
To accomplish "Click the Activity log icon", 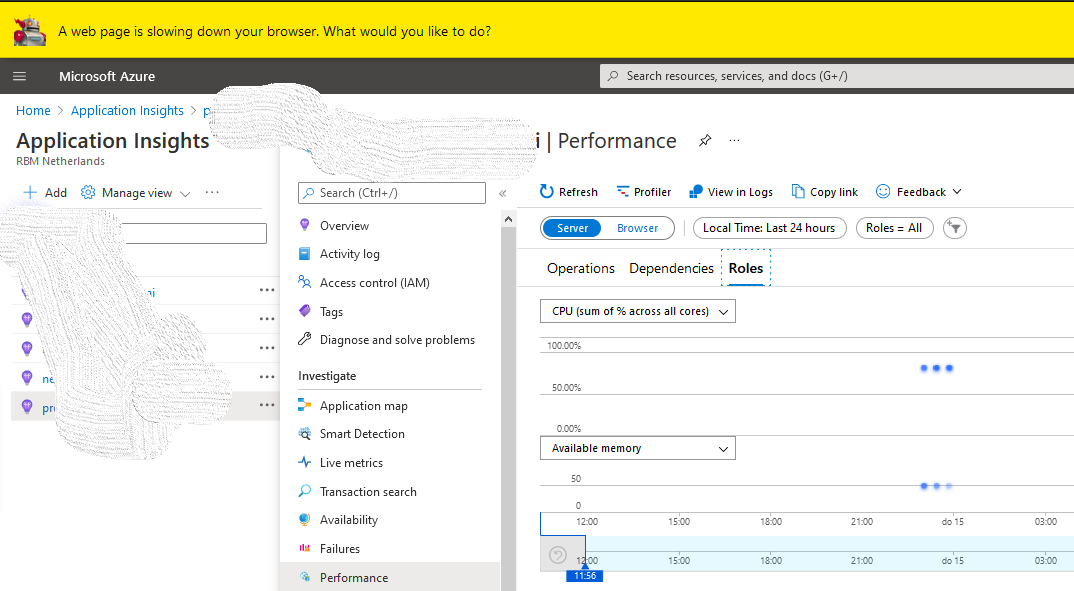I will coord(305,253).
